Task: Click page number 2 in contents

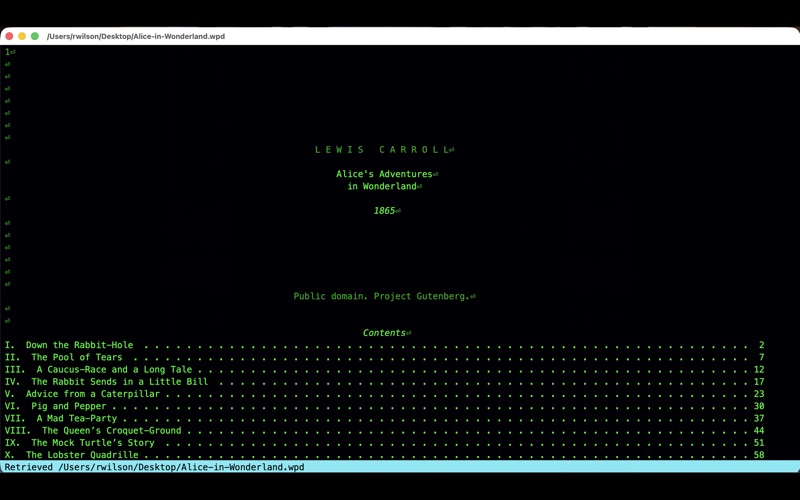Action: coord(761,345)
